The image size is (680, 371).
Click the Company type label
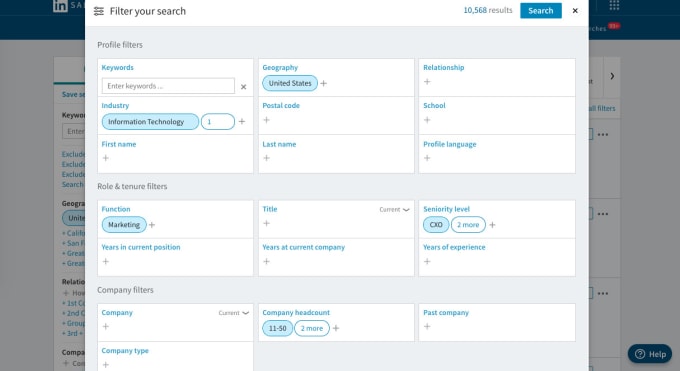pyautogui.click(x=125, y=351)
